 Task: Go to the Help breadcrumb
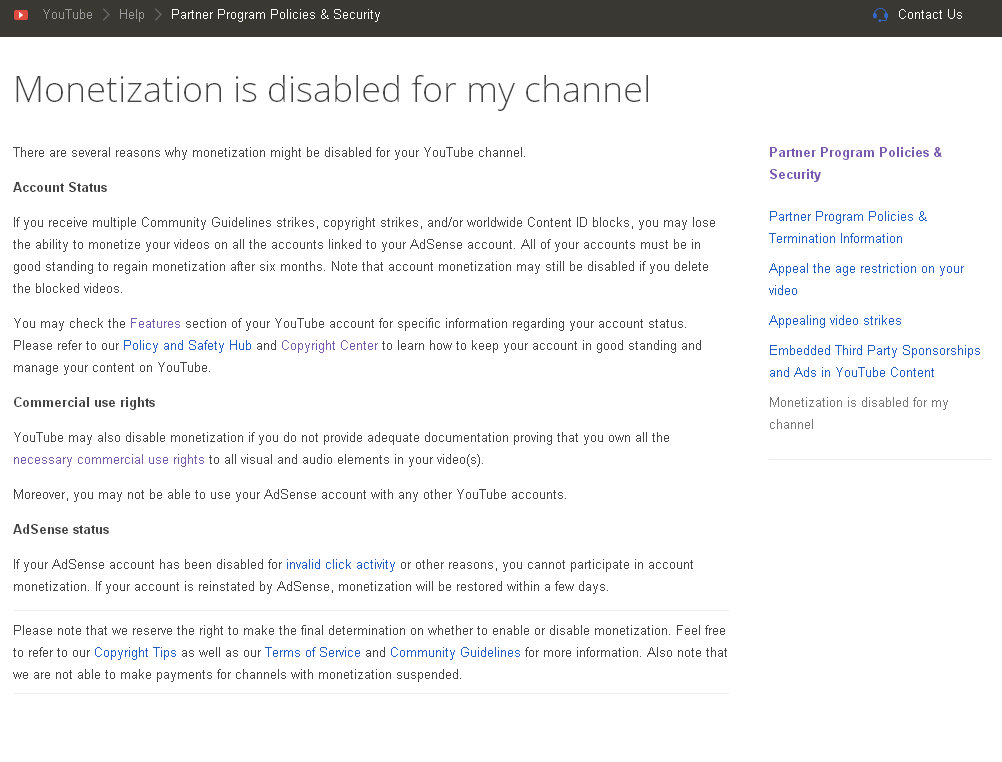[x=132, y=15]
